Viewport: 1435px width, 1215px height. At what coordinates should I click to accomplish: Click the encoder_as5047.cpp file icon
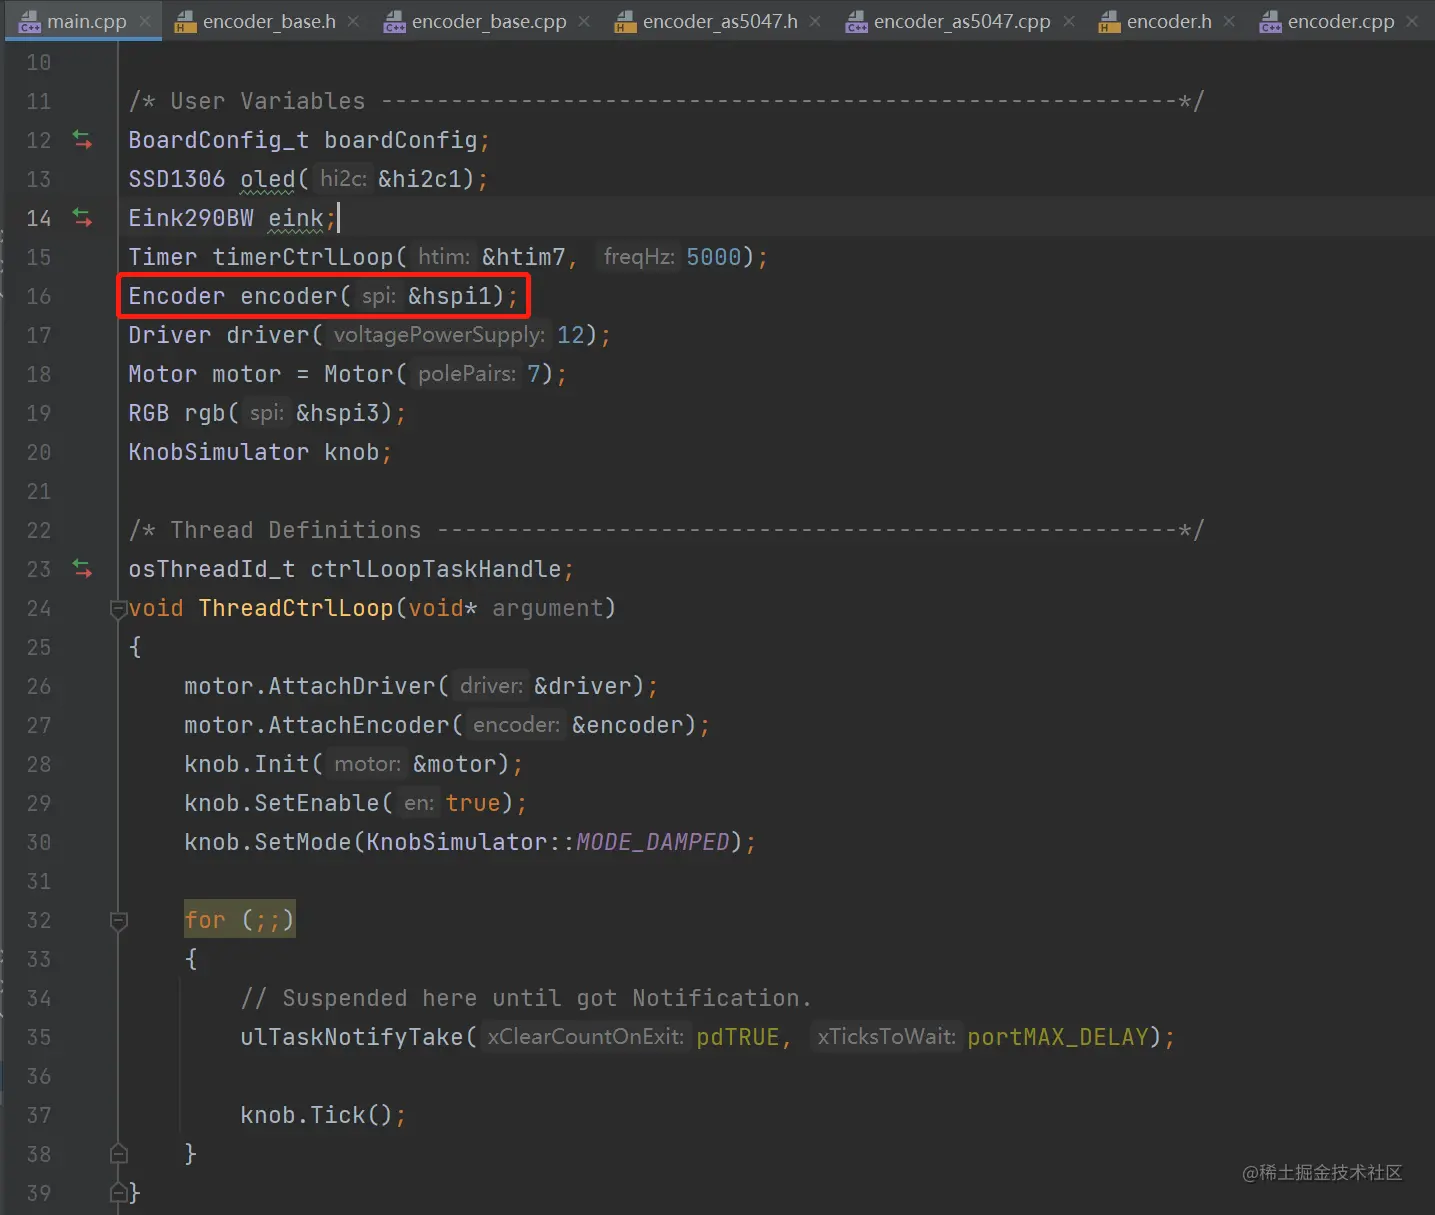pyautogui.click(x=857, y=21)
